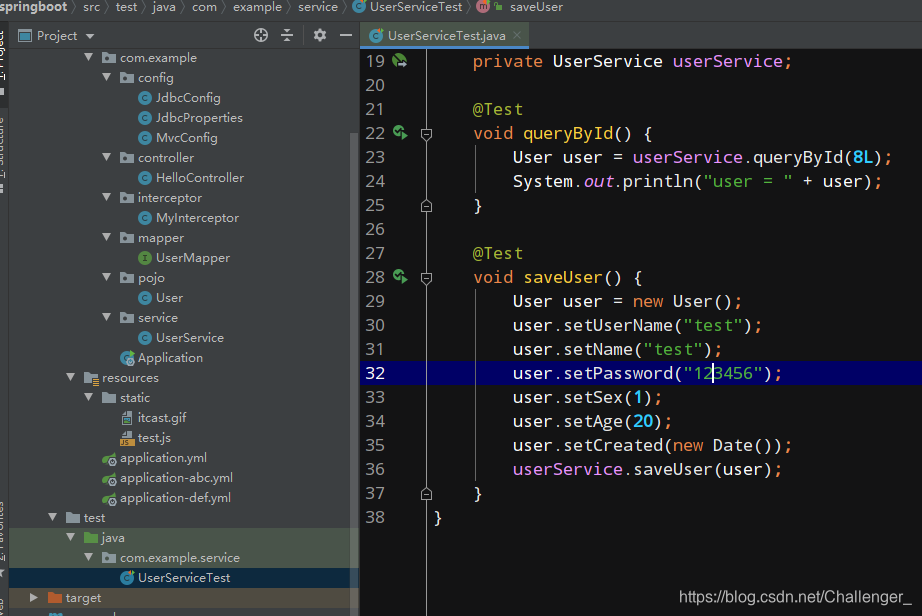922x616 pixels.
Task: Collapse the com.example package
Action: [89, 57]
